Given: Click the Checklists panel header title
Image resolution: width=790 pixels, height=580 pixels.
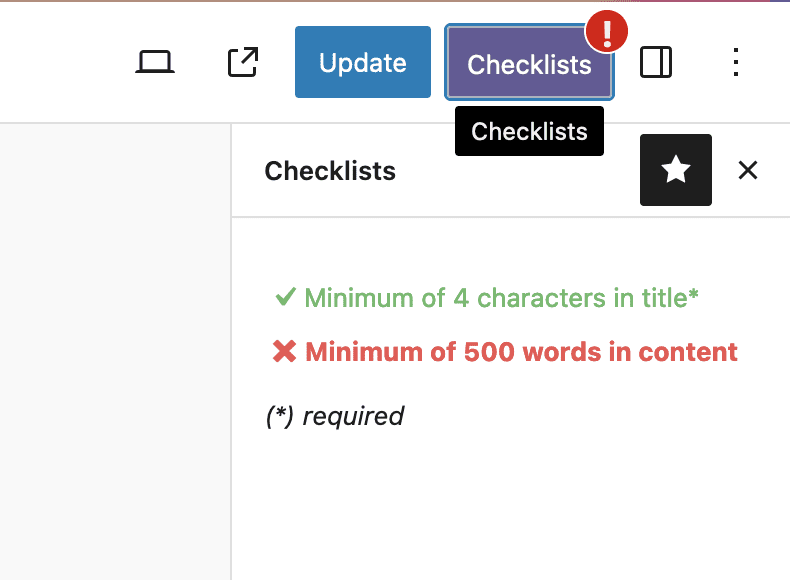Looking at the screenshot, I should click(330, 171).
